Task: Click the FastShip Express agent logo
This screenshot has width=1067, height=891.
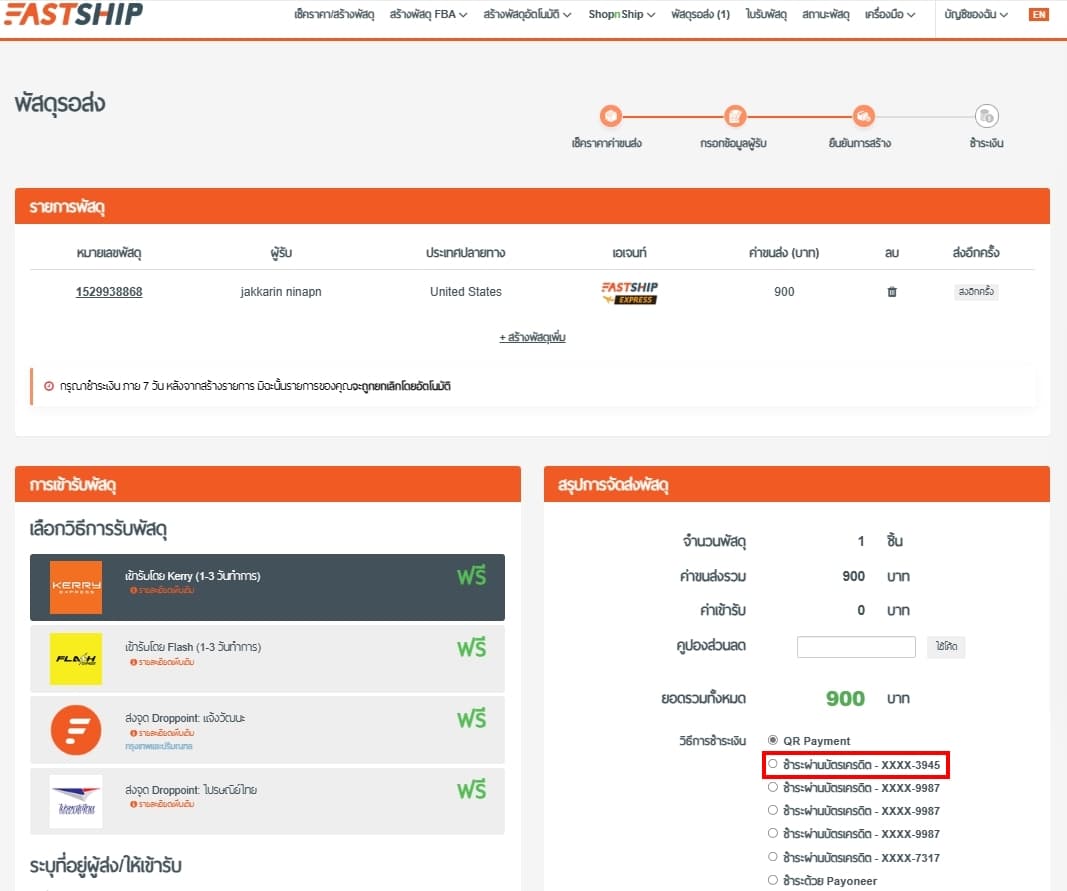Action: click(x=629, y=293)
